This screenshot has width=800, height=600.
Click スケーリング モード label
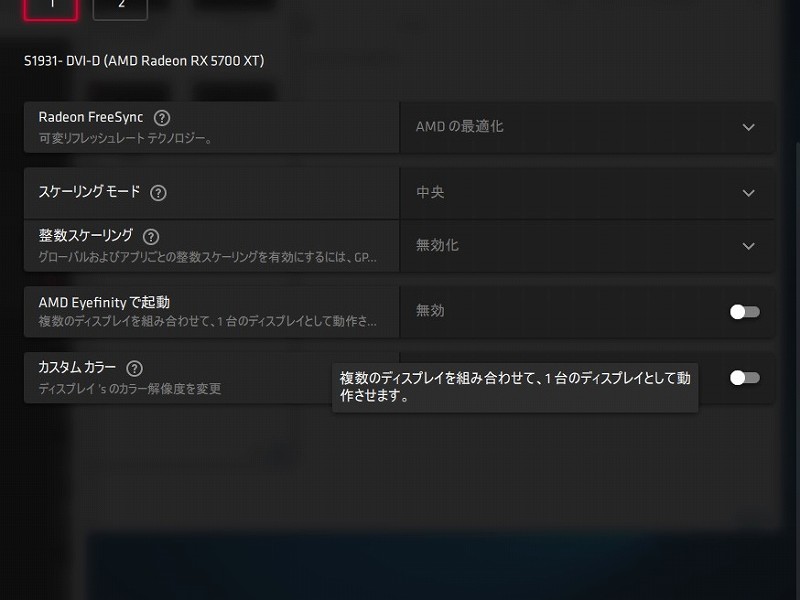tap(89, 192)
